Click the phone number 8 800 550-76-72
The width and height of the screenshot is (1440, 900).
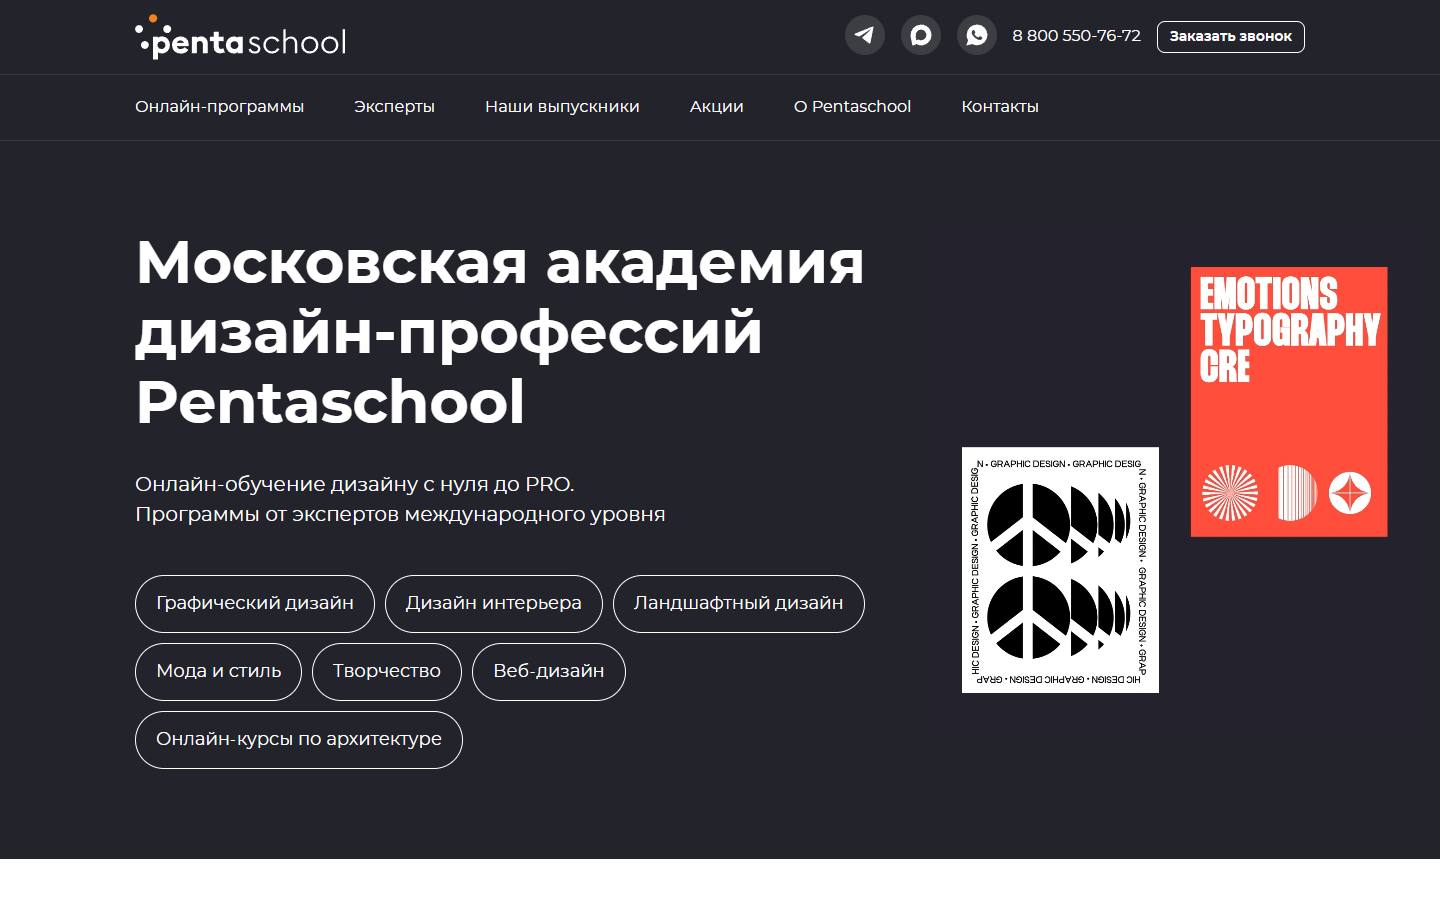(1076, 36)
